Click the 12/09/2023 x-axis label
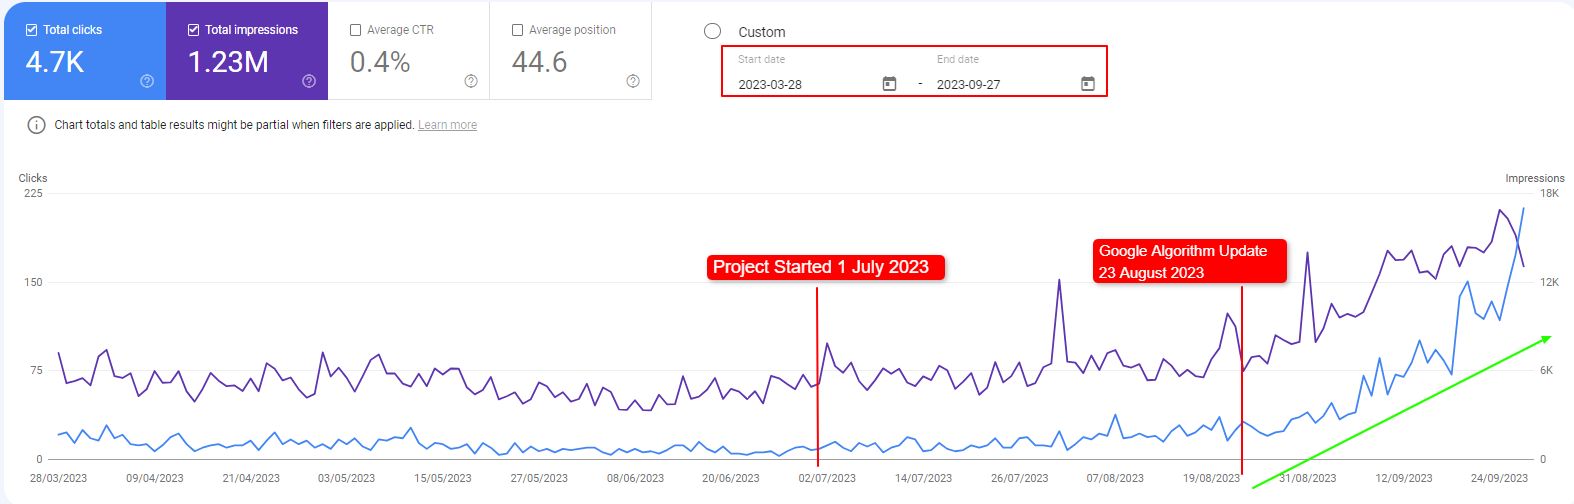 [1404, 478]
